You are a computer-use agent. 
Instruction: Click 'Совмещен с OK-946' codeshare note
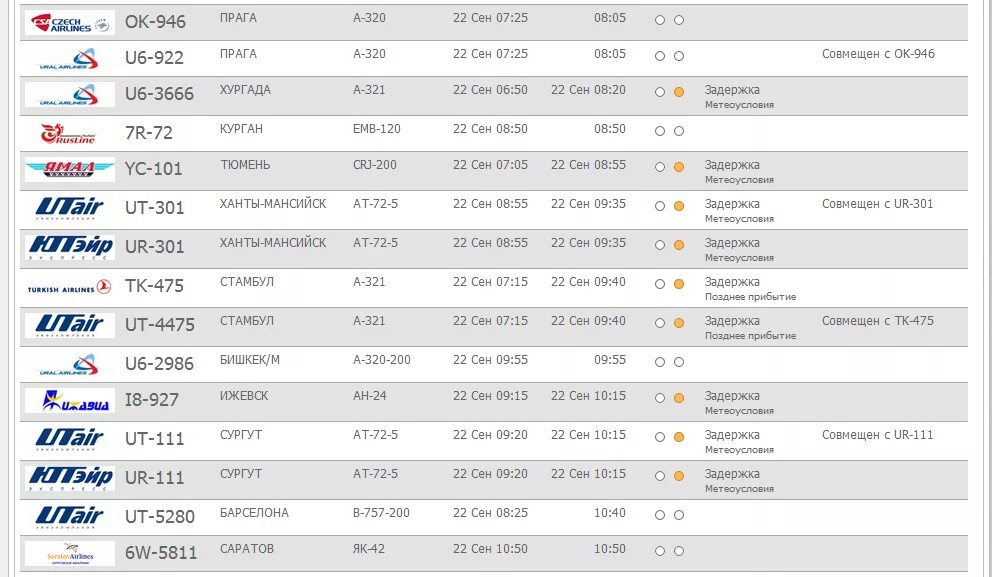(x=878, y=54)
